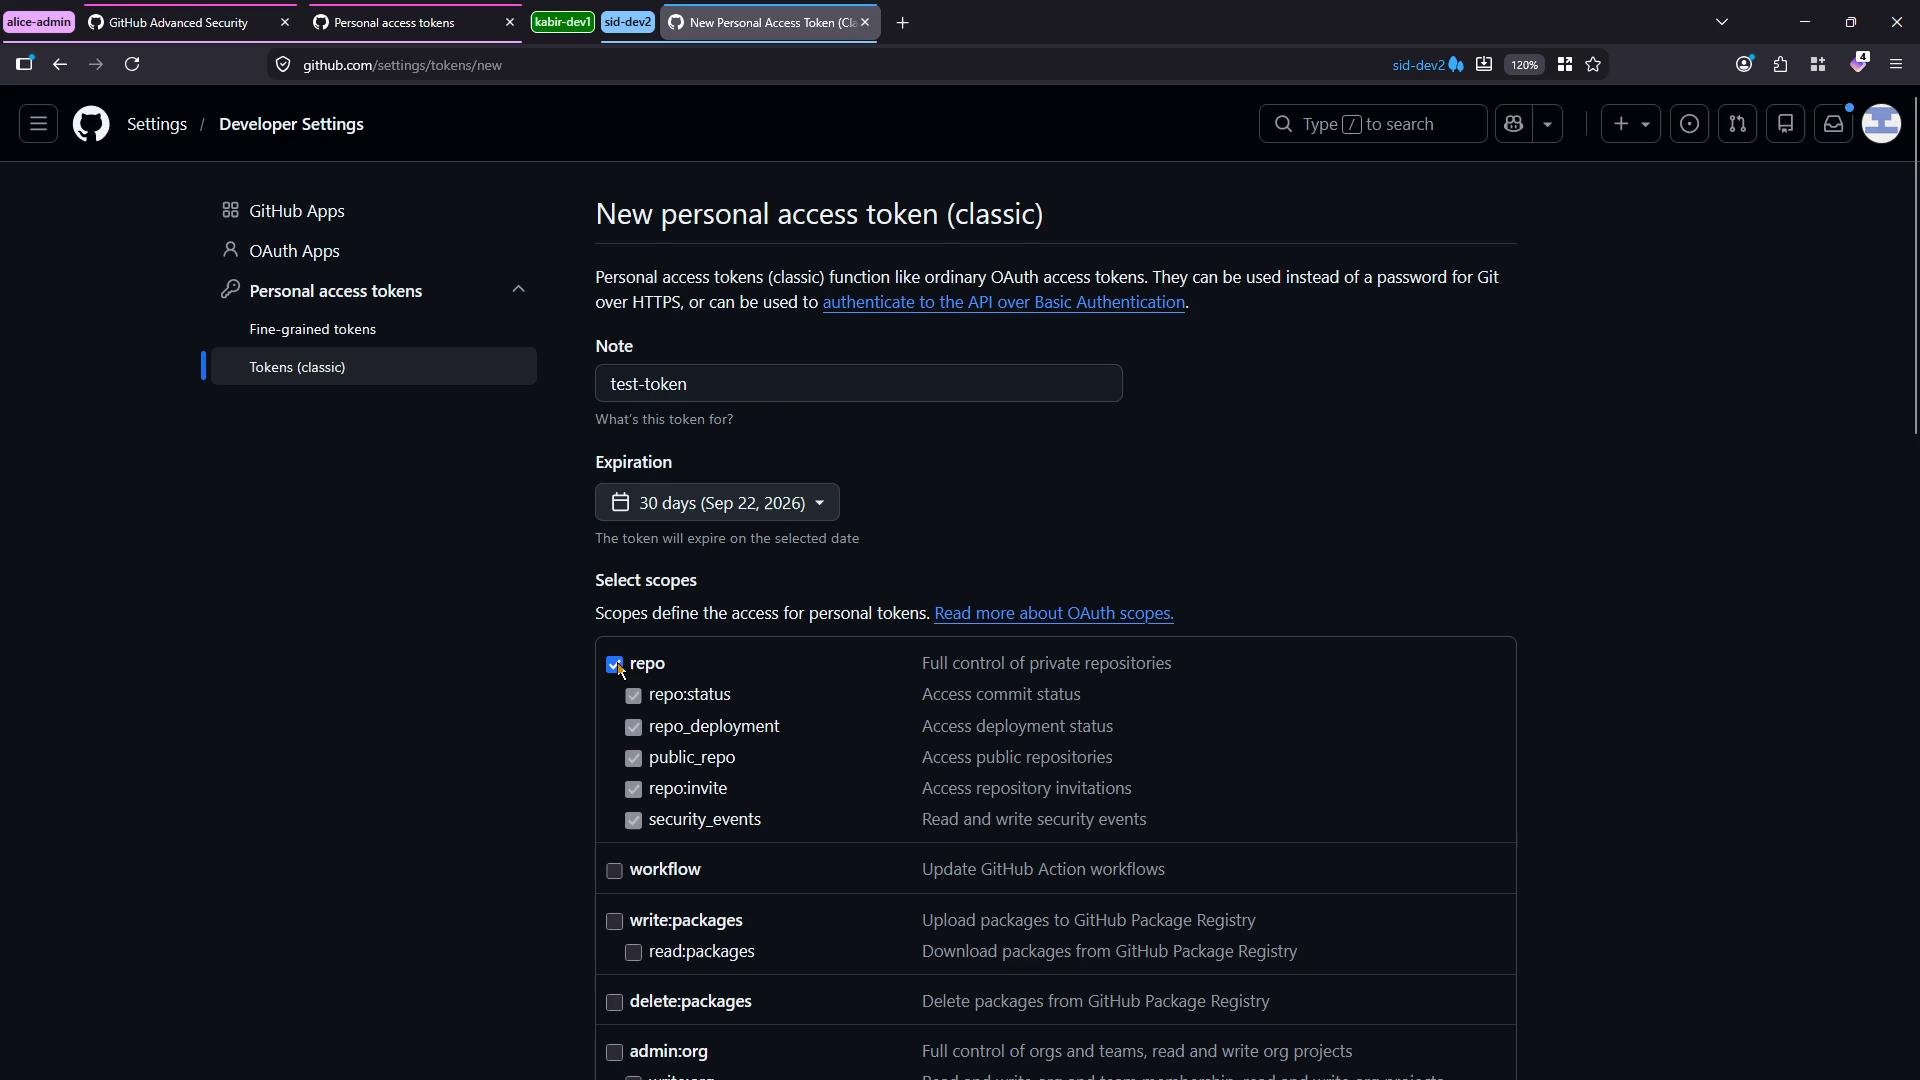Image resolution: width=1920 pixels, height=1080 pixels.
Task: Toggle the repo:invite checkbox
Action: 633,790
